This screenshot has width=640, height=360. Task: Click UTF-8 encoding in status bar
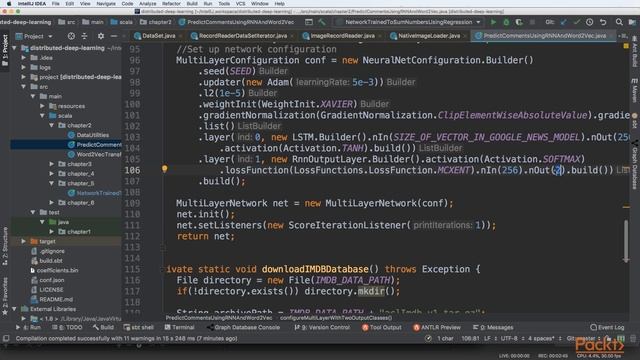509,338
